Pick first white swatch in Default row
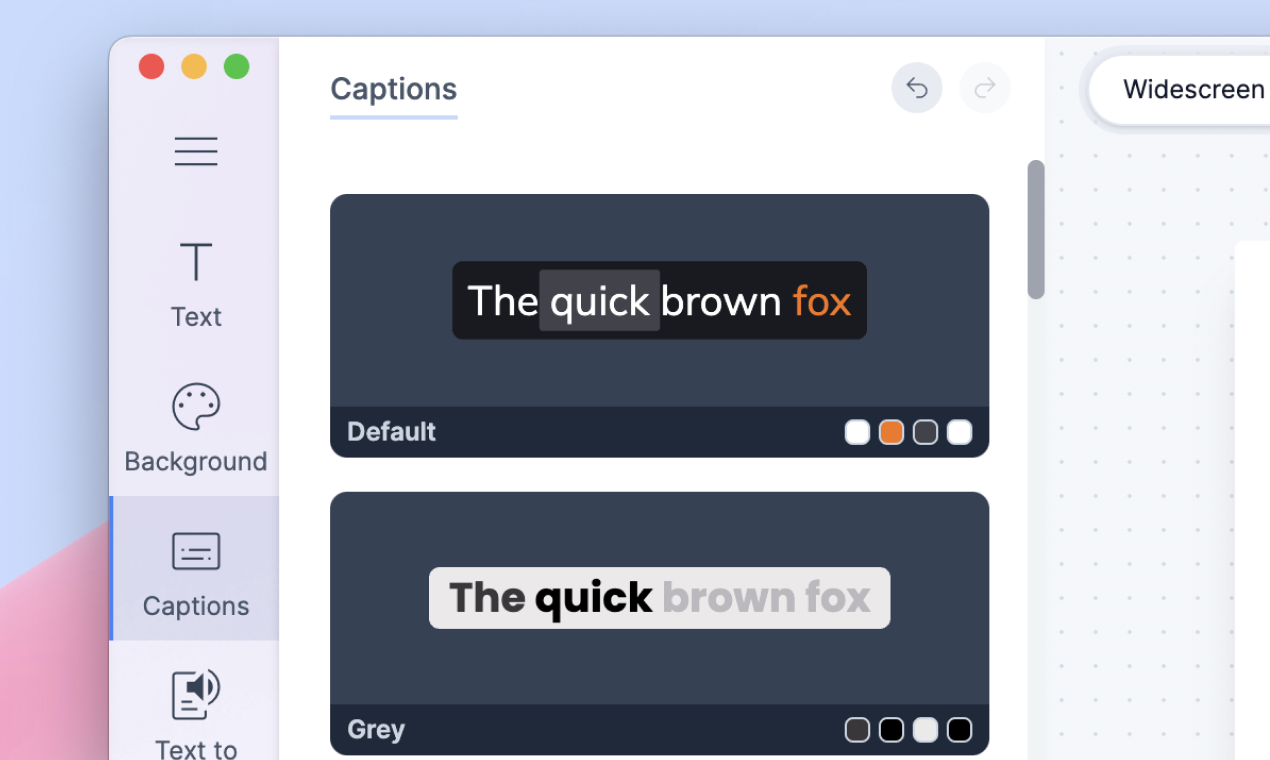 pos(857,432)
